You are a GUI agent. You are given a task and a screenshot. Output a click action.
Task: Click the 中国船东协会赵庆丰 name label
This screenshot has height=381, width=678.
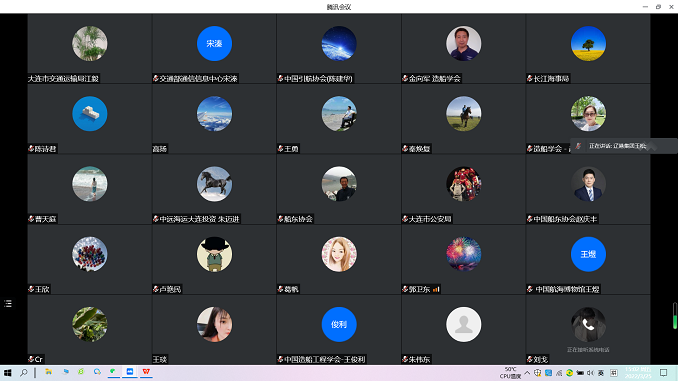click(565, 219)
